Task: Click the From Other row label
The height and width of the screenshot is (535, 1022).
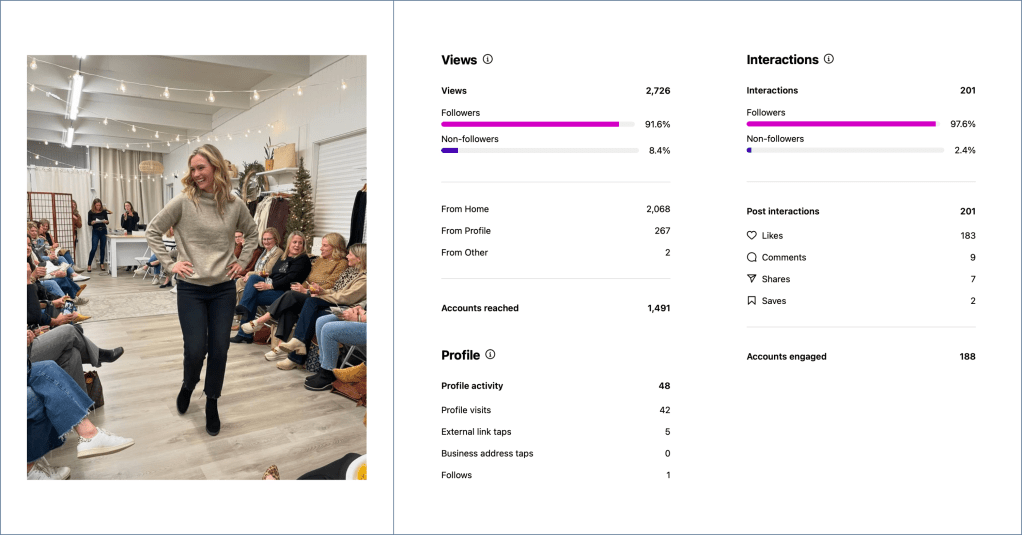Action: (x=464, y=253)
